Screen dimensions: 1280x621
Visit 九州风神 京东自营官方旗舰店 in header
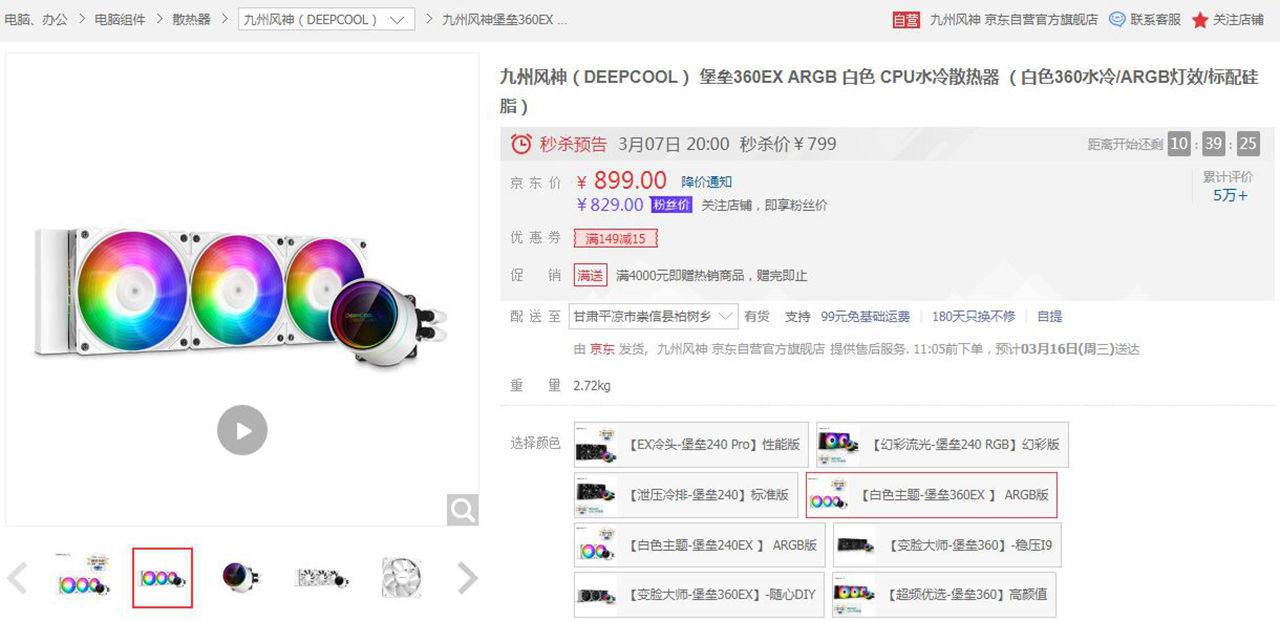click(x=1013, y=19)
